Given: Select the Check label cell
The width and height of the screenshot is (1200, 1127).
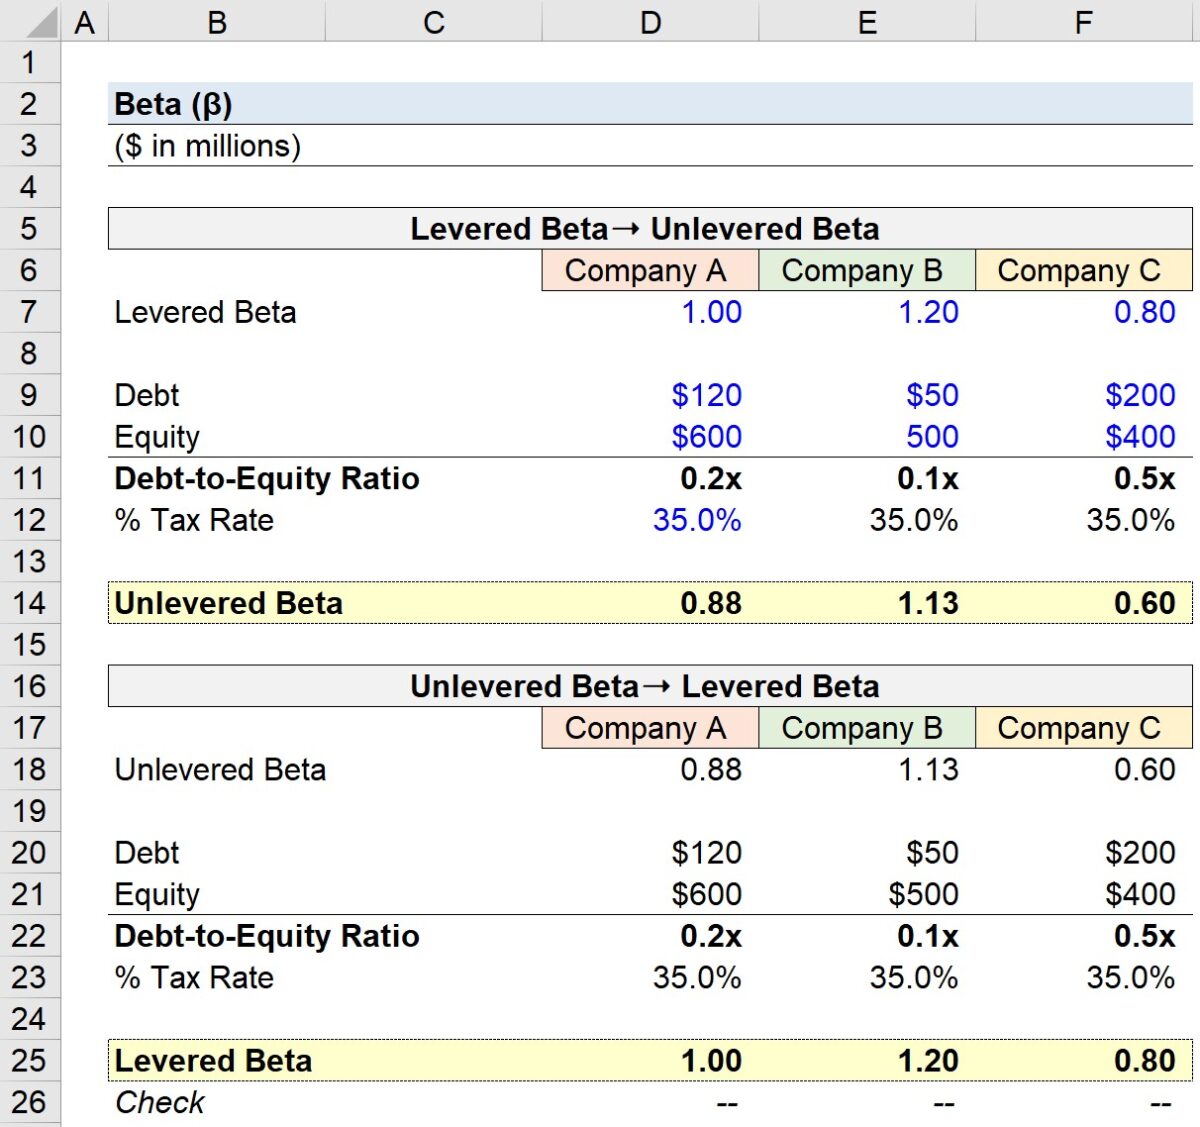Looking at the screenshot, I should (160, 1102).
